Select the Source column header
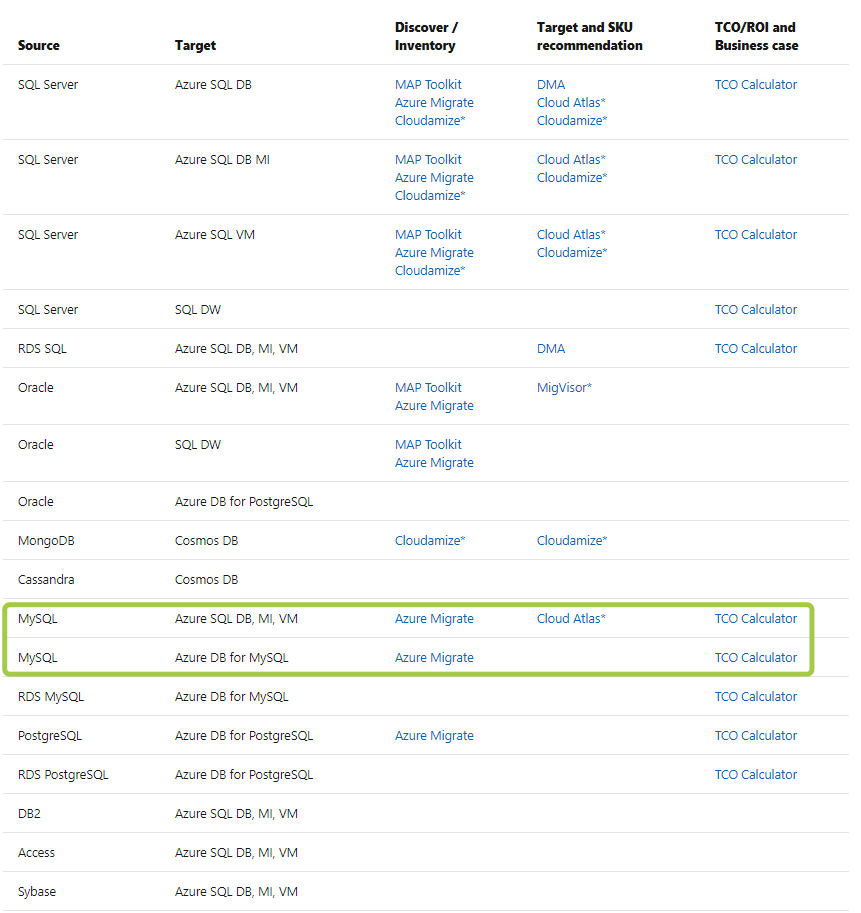Screen dimensions: 861x913 [38, 45]
